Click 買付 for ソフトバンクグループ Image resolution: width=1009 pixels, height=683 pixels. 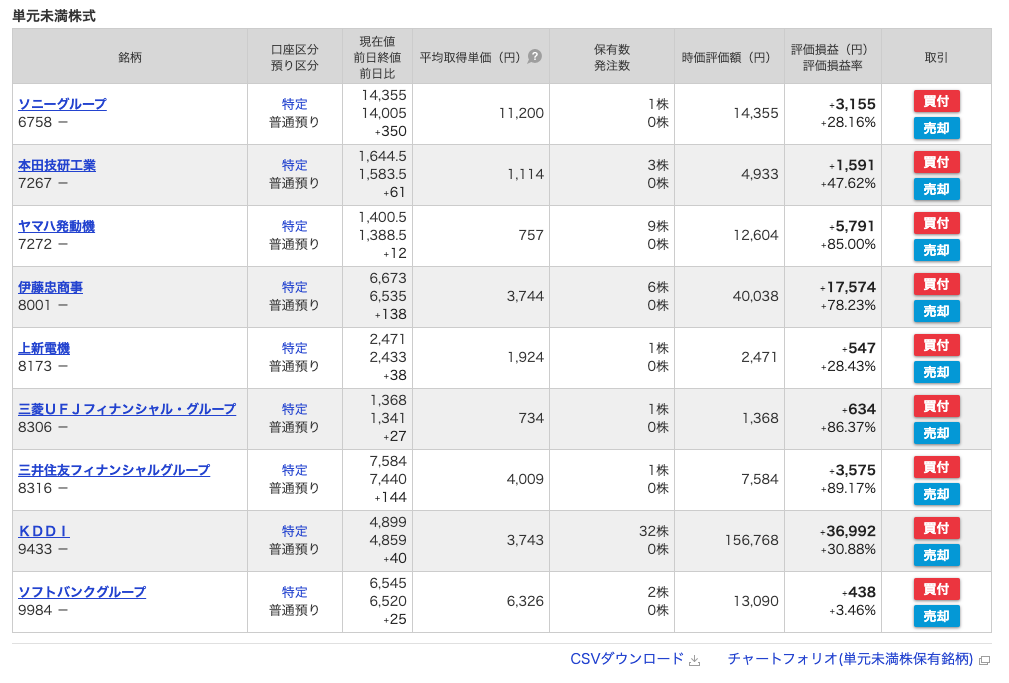(x=936, y=589)
